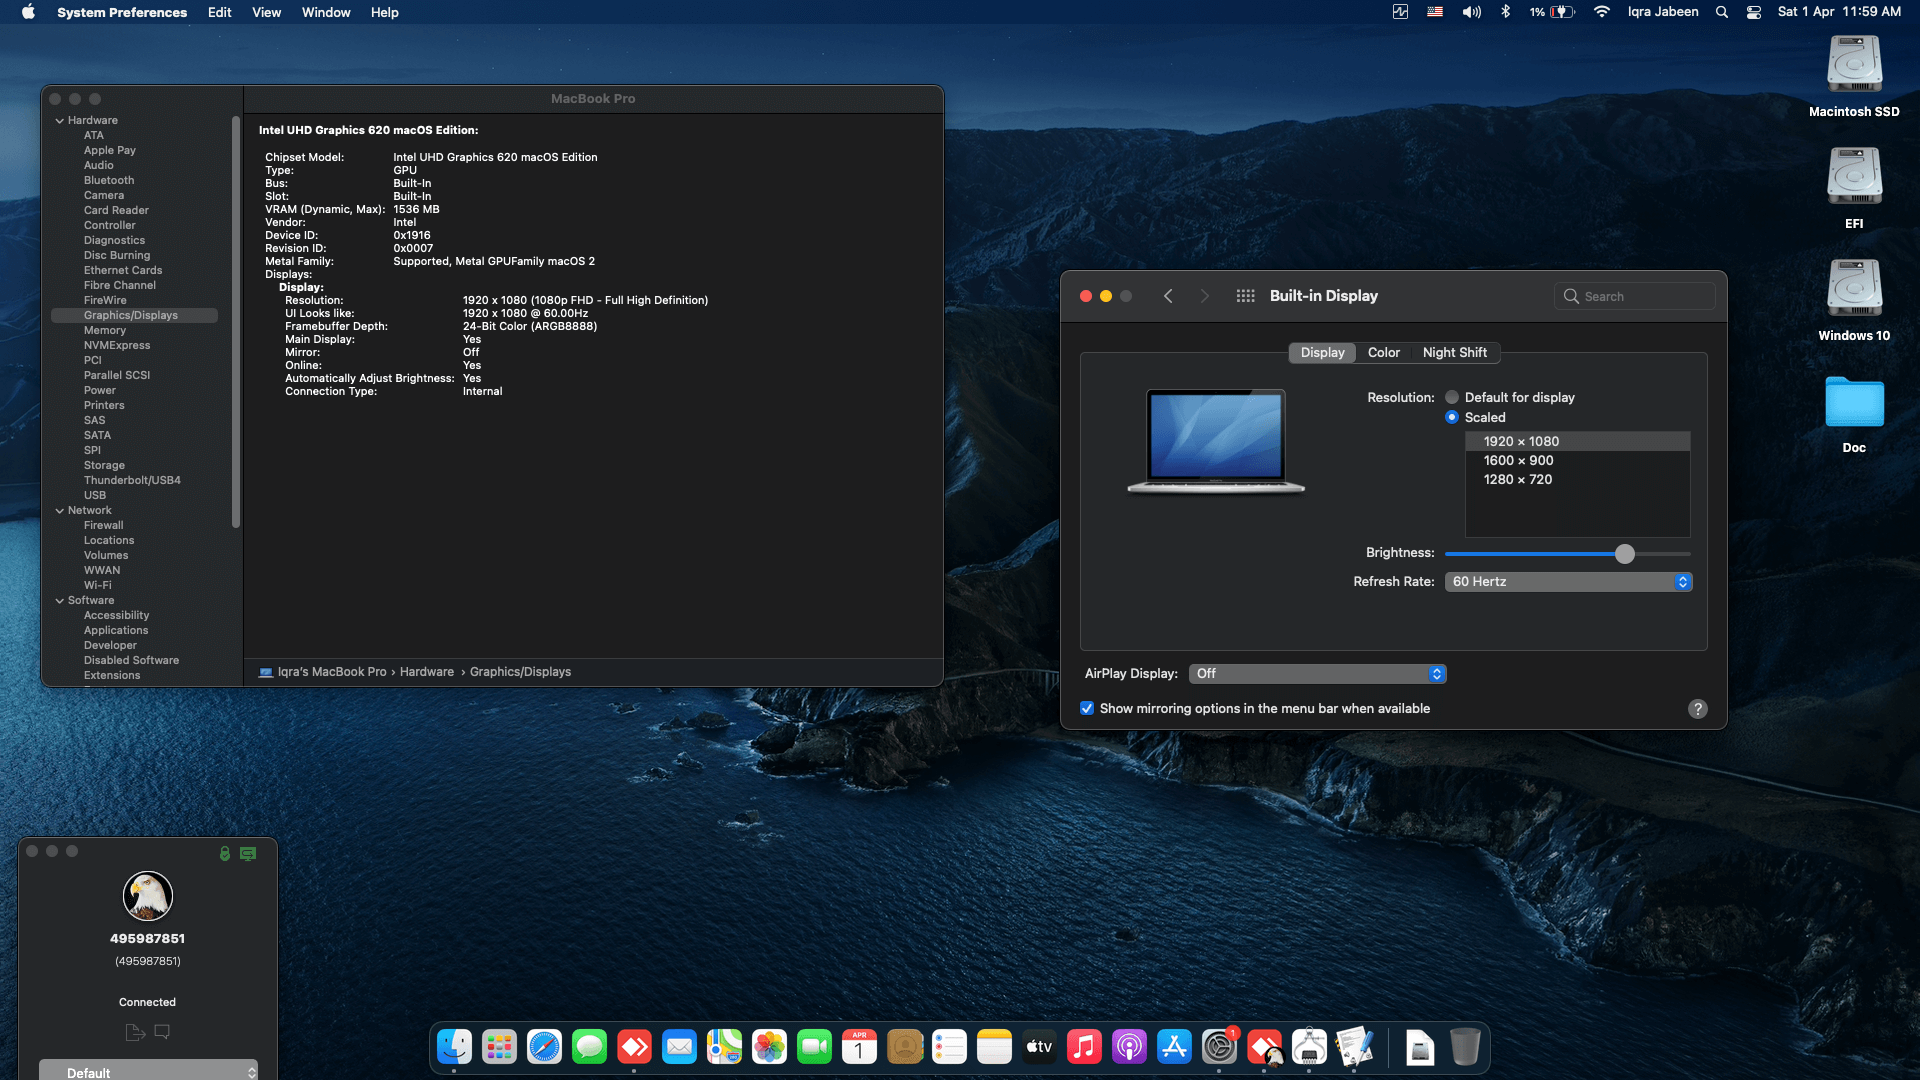Image resolution: width=1920 pixels, height=1080 pixels.
Task: Select the 1600 x 900 resolution
Action: (1518, 460)
